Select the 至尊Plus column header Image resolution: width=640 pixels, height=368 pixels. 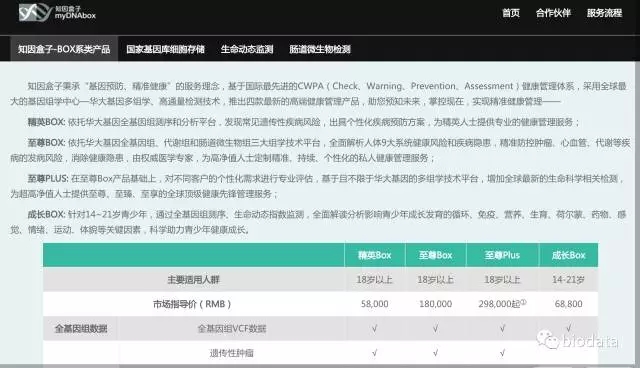[502, 255]
